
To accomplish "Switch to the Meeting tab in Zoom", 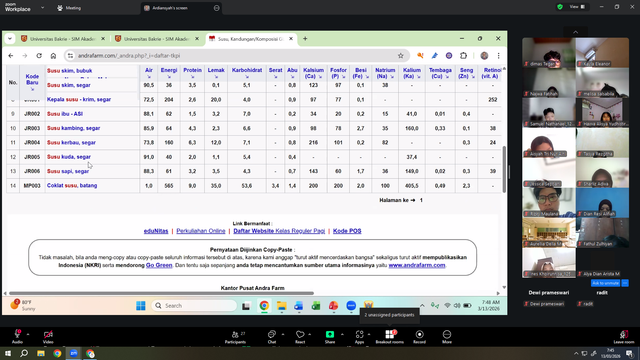I will pos(69,8).
